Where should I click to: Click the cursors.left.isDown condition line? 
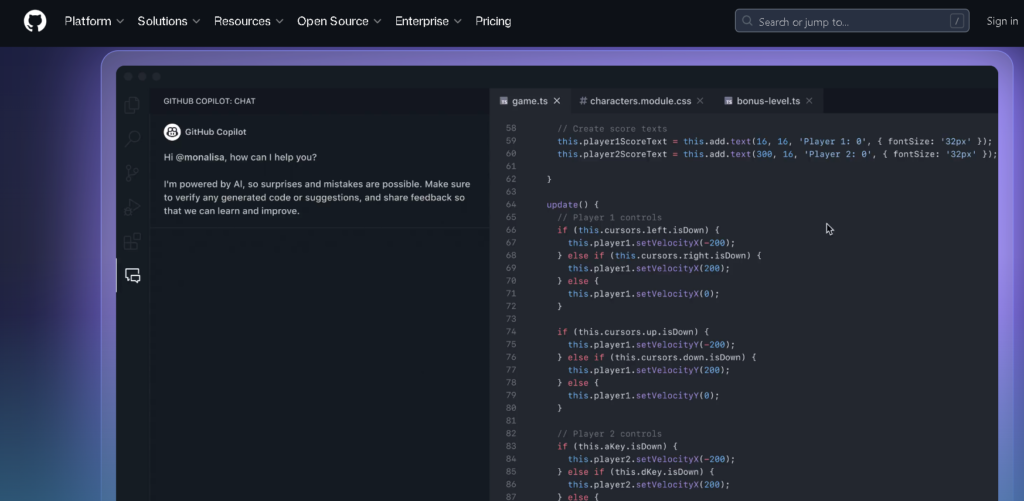pyautogui.click(x=638, y=230)
